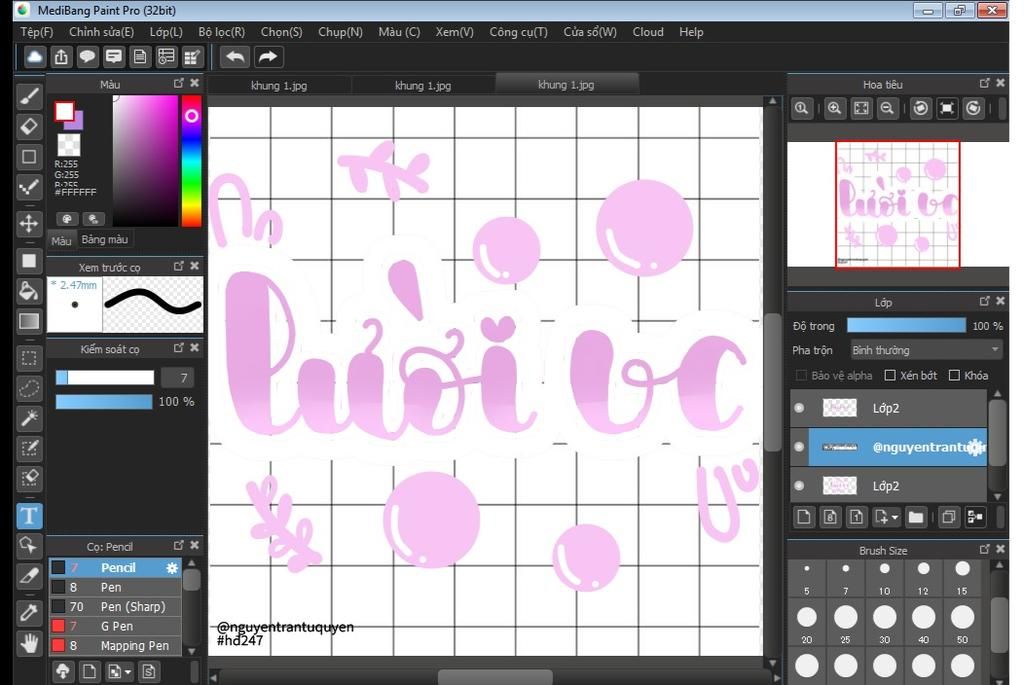Duplicate the layer using the copy icon
Viewport: 1024px width, 685px height.
click(x=949, y=517)
